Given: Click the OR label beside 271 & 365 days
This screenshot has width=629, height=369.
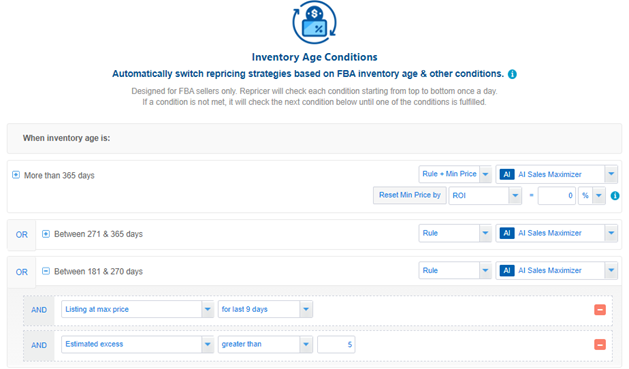Looking at the screenshot, I should pos(22,235).
